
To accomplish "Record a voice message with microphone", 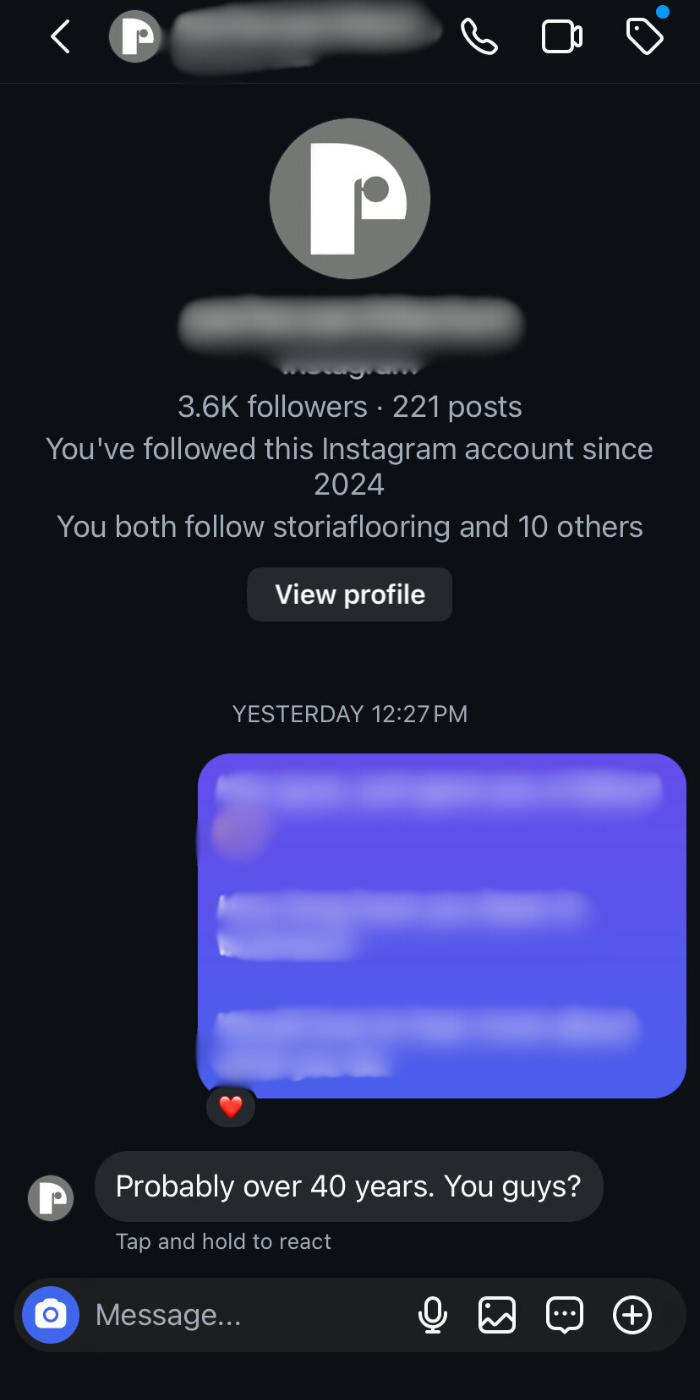I will point(432,1315).
